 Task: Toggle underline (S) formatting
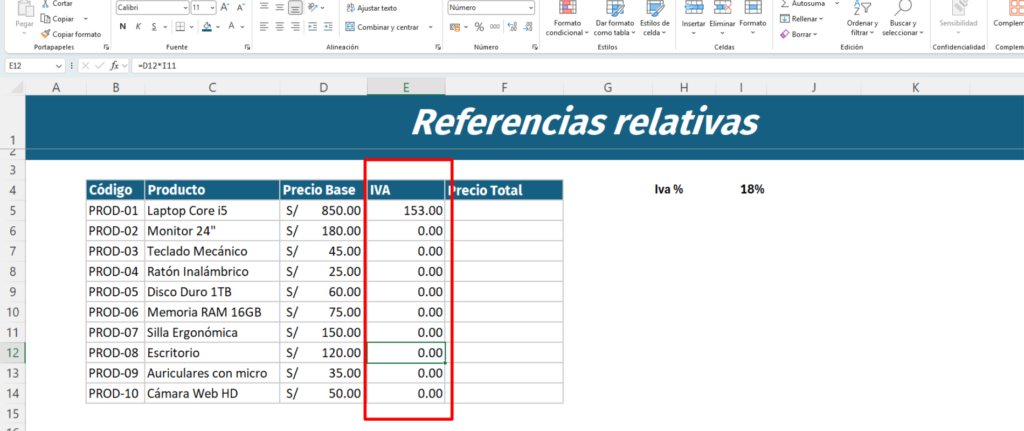pyautogui.click(x=154, y=27)
